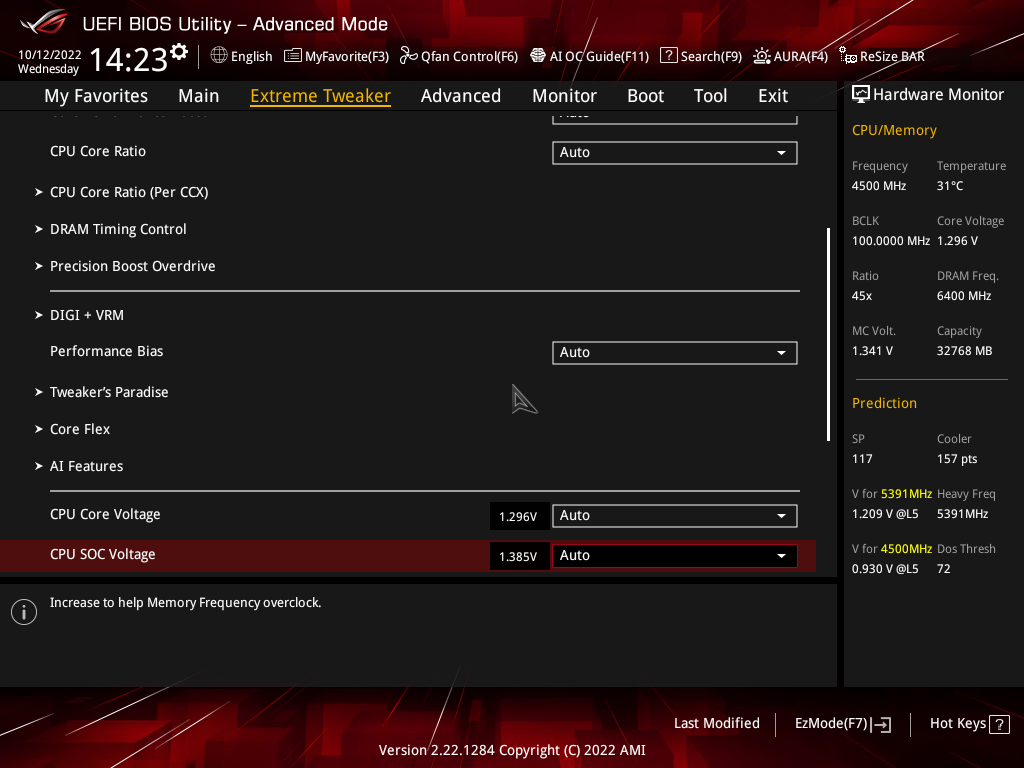Expand DIGI + VRM submenu
The image size is (1024, 768).
[87, 315]
